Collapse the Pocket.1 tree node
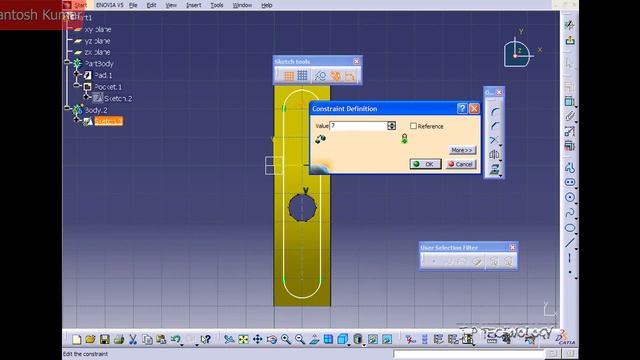The image size is (640, 360). click(x=77, y=85)
